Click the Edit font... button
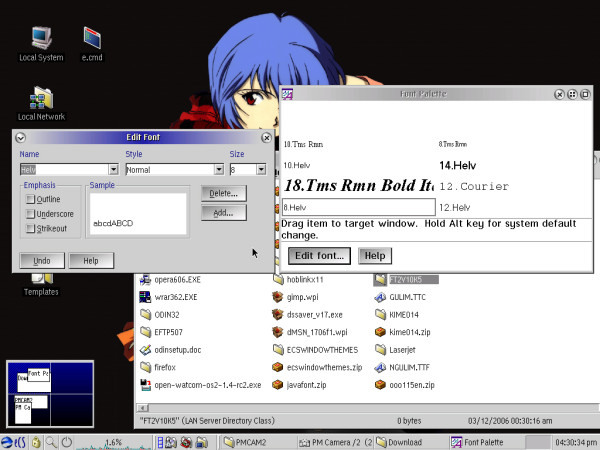The width and height of the screenshot is (600, 450). click(x=319, y=256)
